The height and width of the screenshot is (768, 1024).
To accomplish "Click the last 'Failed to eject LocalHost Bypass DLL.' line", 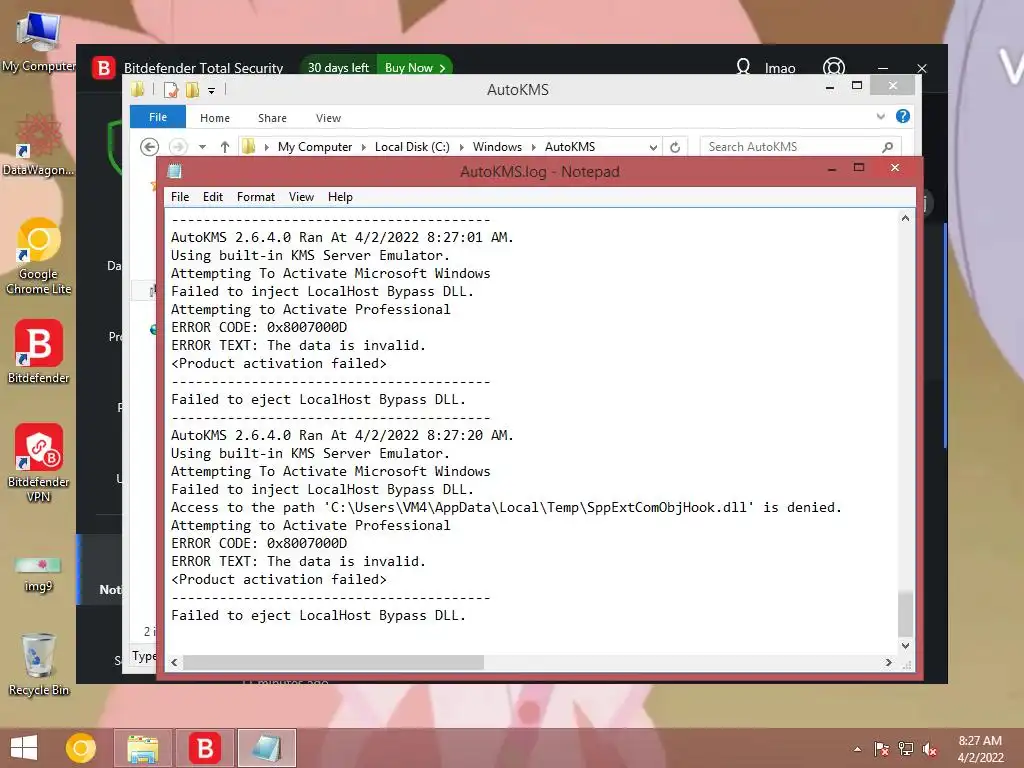I will pos(318,615).
